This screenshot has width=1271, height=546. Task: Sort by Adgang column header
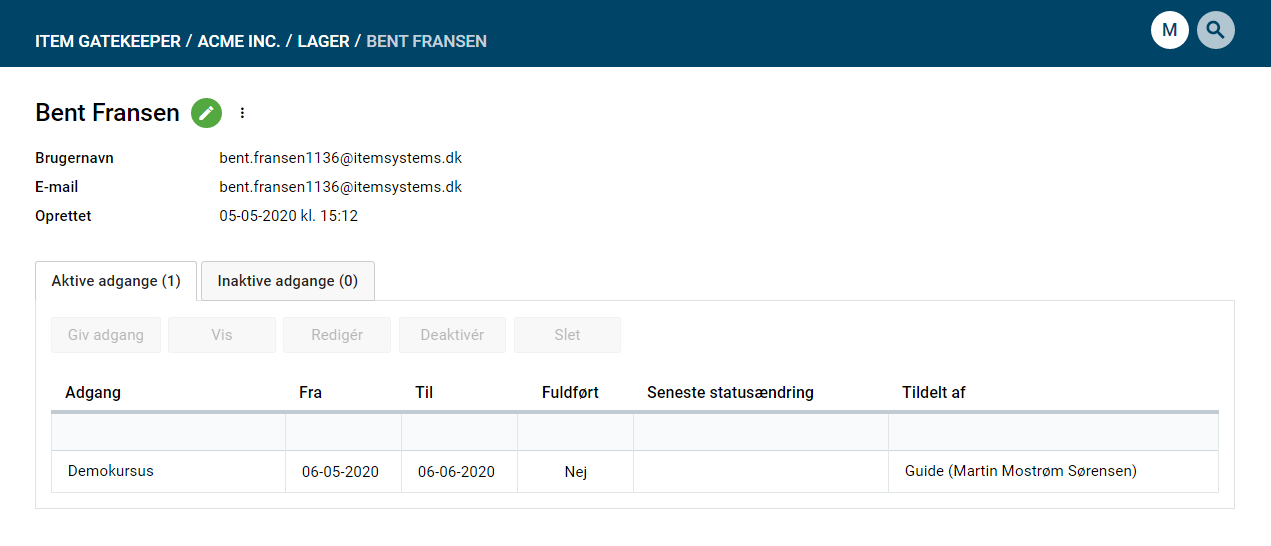pos(93,392)
